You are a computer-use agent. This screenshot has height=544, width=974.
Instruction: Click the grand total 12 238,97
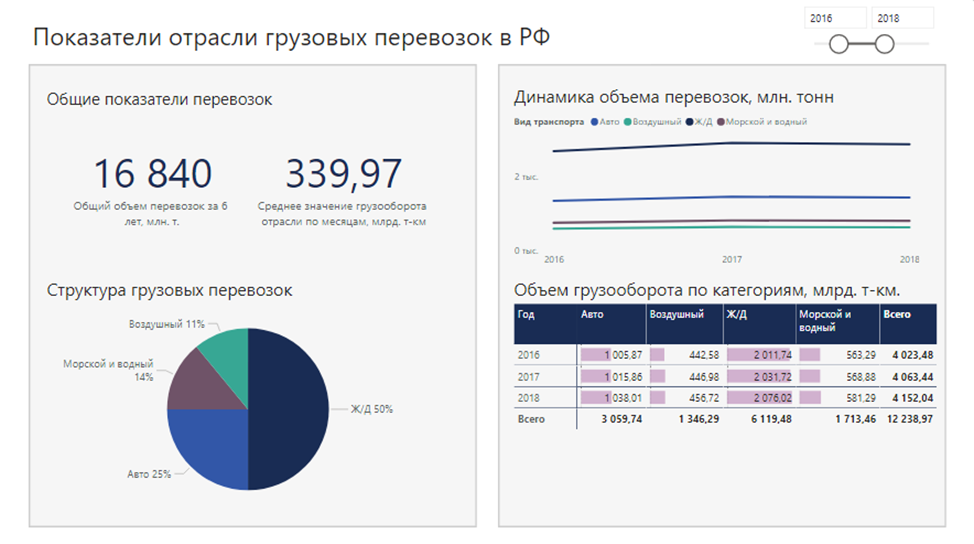[x=910, y=419]
